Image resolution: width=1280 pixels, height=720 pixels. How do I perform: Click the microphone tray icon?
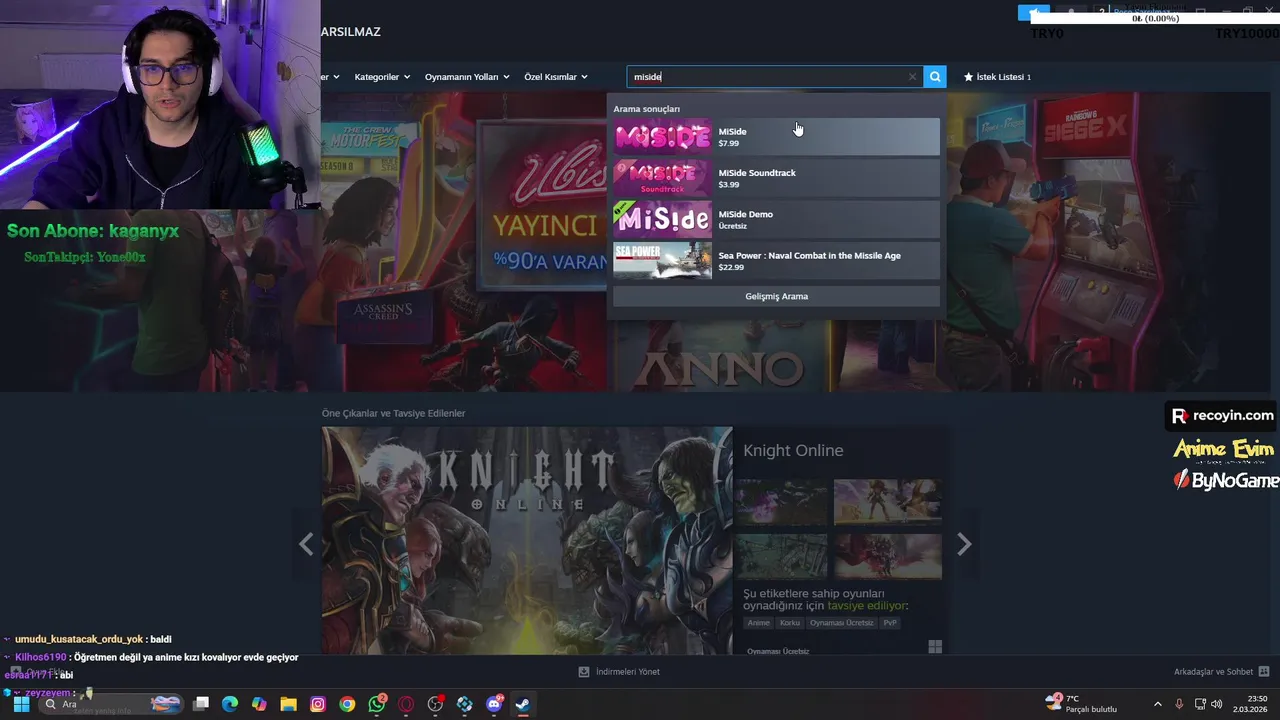coord(1180,704)
